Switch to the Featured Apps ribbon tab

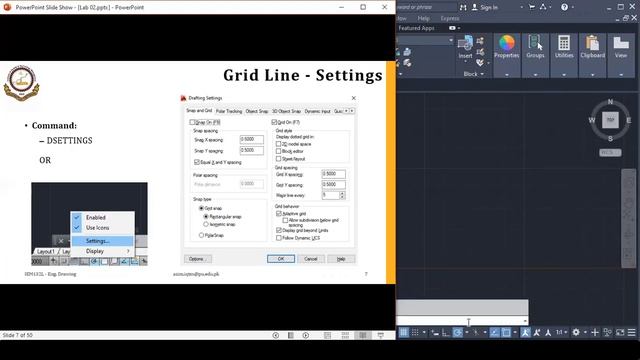point(416,28)
